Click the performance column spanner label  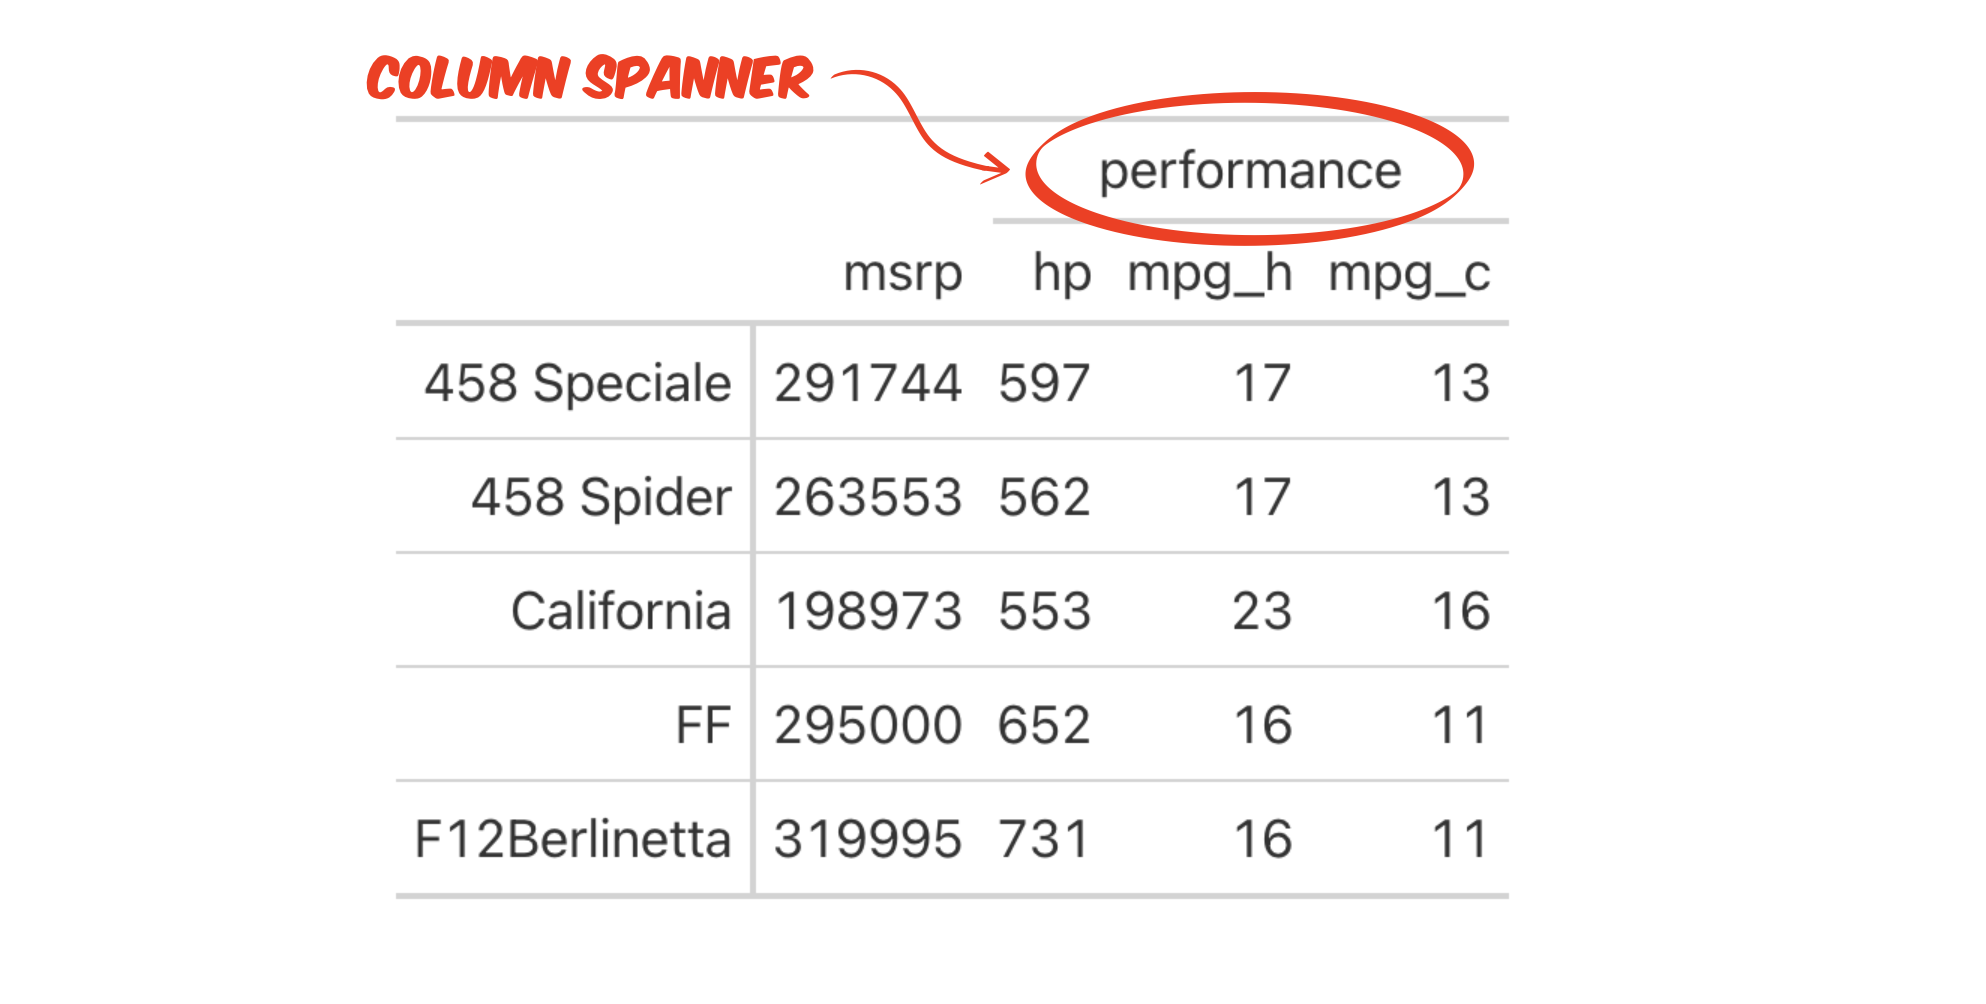[x=1250, y=171]
